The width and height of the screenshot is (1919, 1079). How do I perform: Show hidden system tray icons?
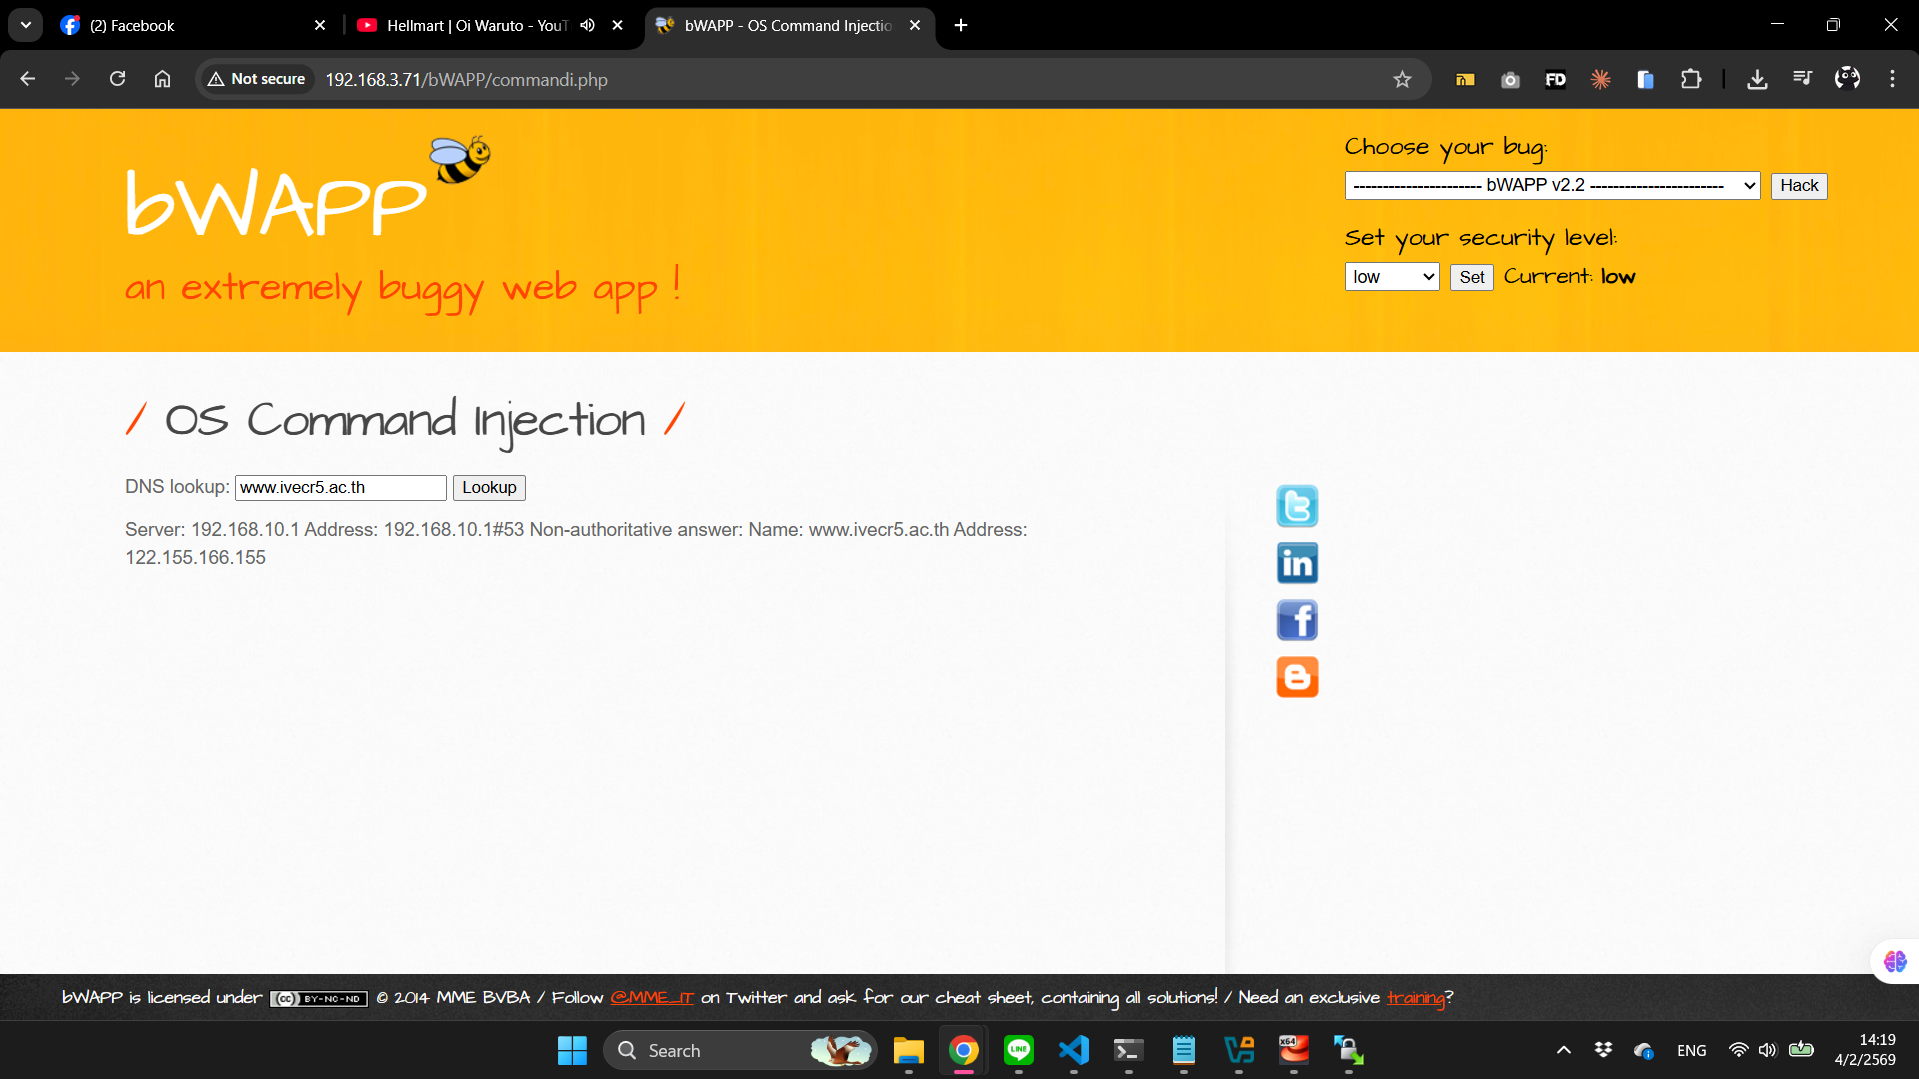(x=1563, y=1050)
